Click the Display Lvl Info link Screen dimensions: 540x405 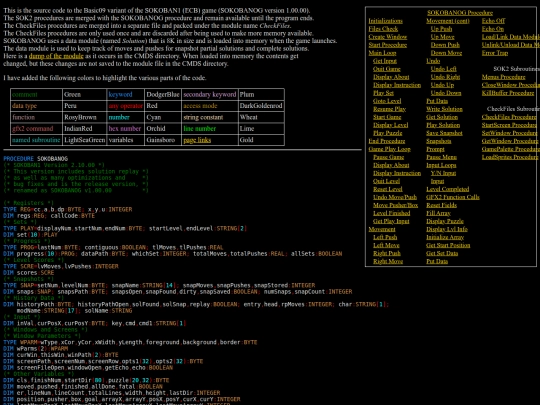[447, 229]
